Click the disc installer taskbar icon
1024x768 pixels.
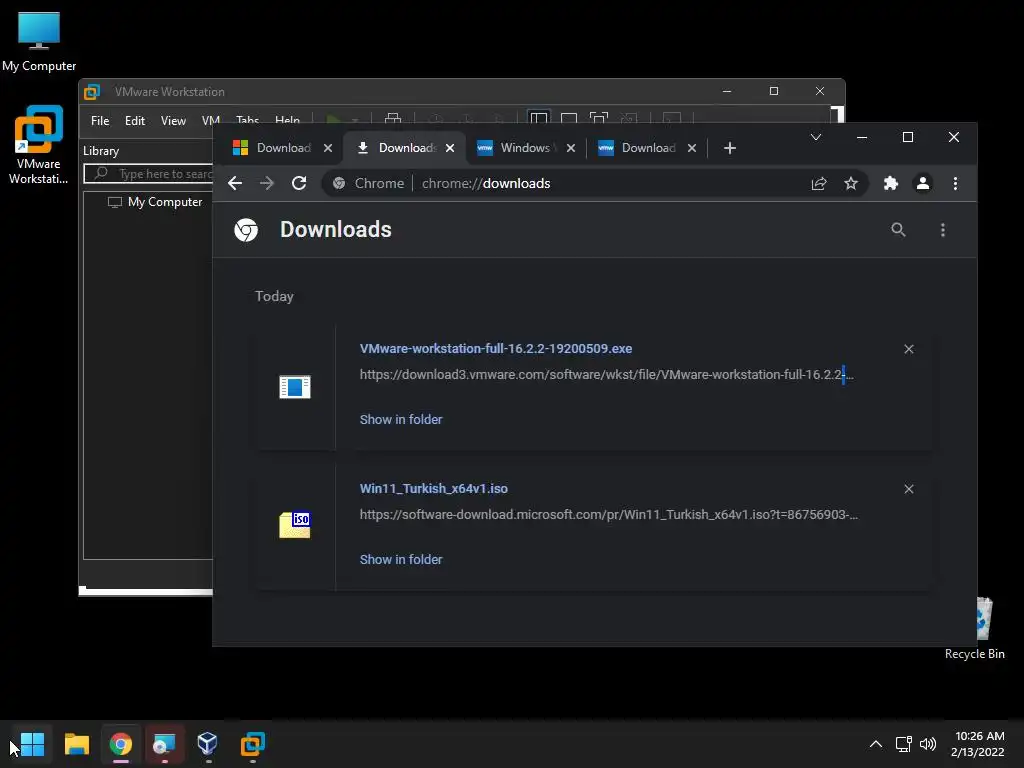click(165, 744)
